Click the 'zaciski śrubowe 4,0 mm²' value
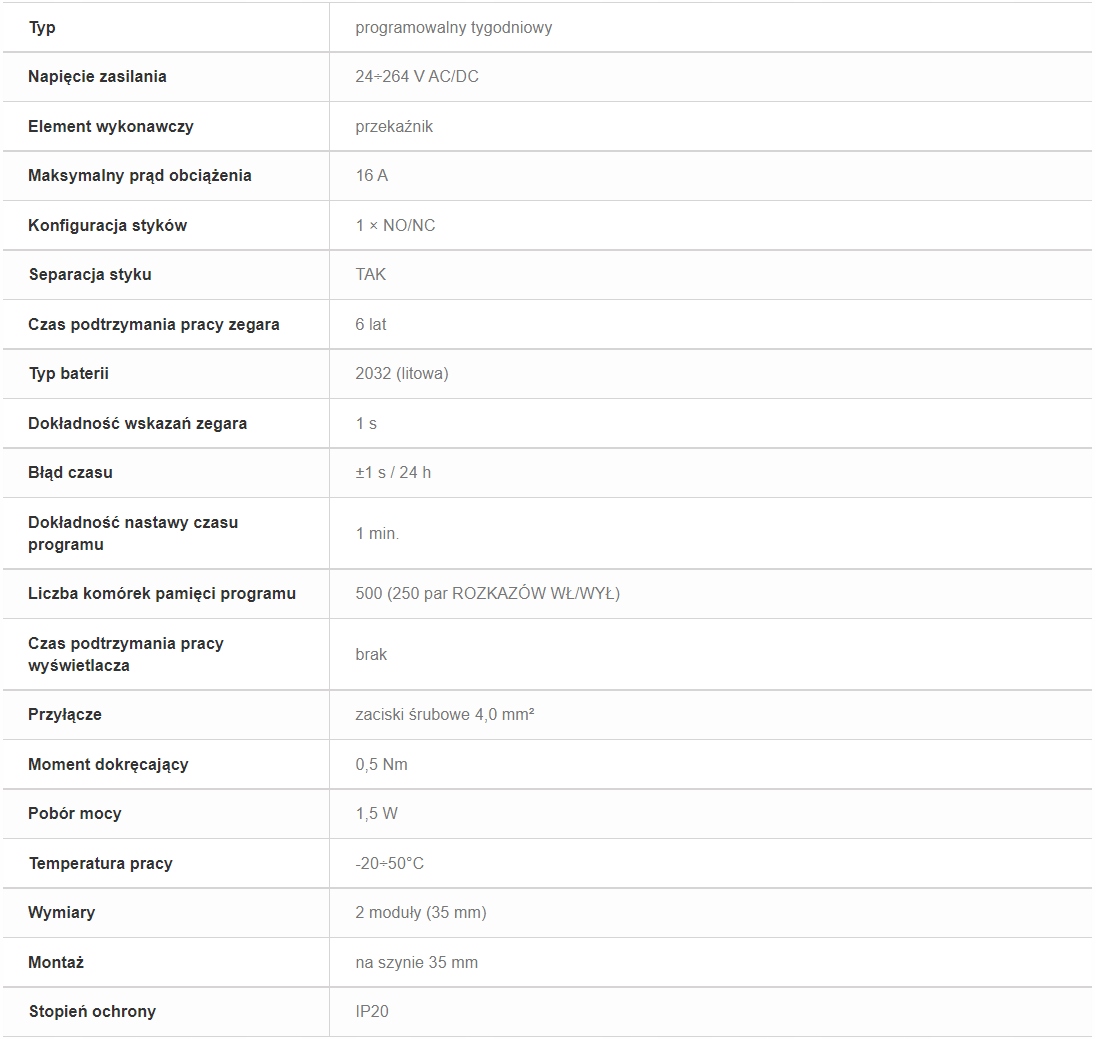The image size is (1096, 1039). (445, 715)
